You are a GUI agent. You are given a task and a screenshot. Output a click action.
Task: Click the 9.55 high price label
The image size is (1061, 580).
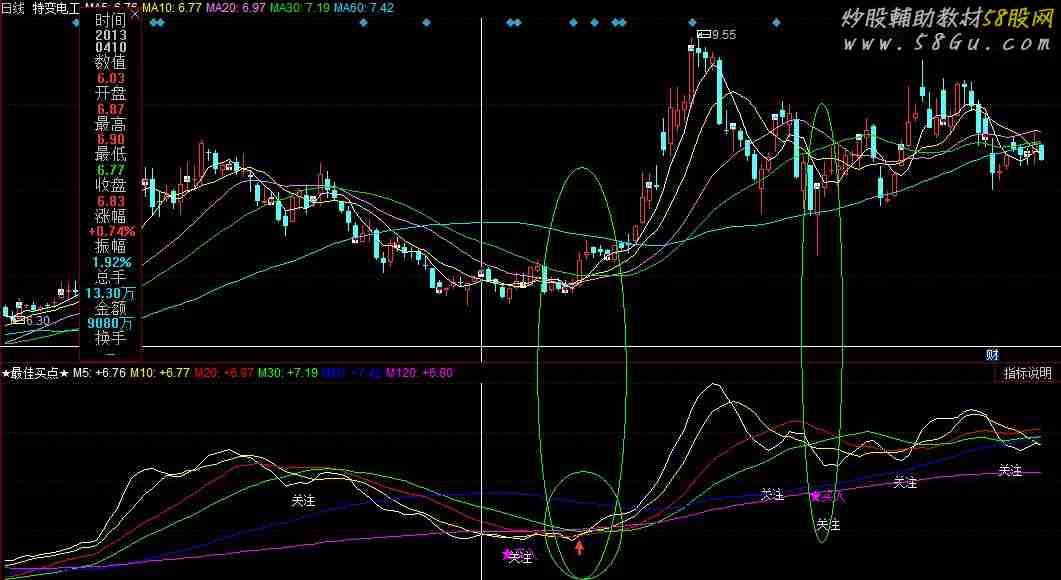click(723, 35)
